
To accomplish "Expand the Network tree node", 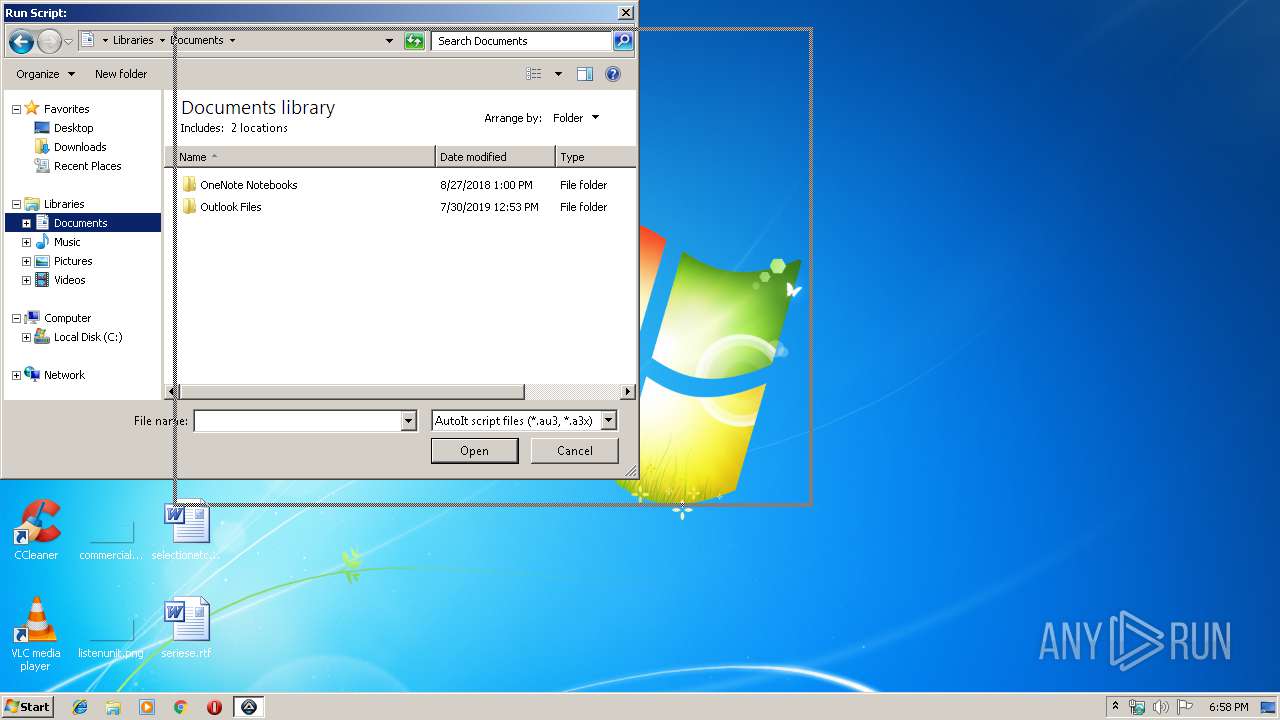I will pos(16,375).
